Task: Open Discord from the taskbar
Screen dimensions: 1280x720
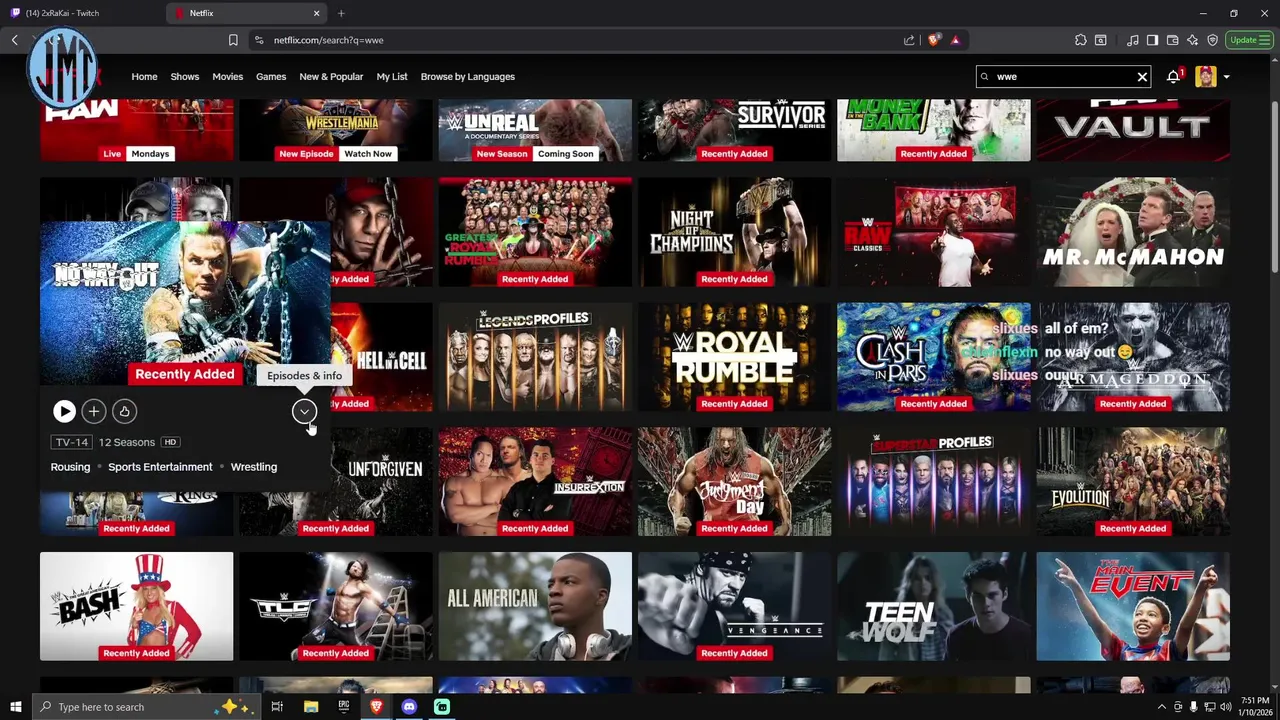Action: tap(409, 707)
